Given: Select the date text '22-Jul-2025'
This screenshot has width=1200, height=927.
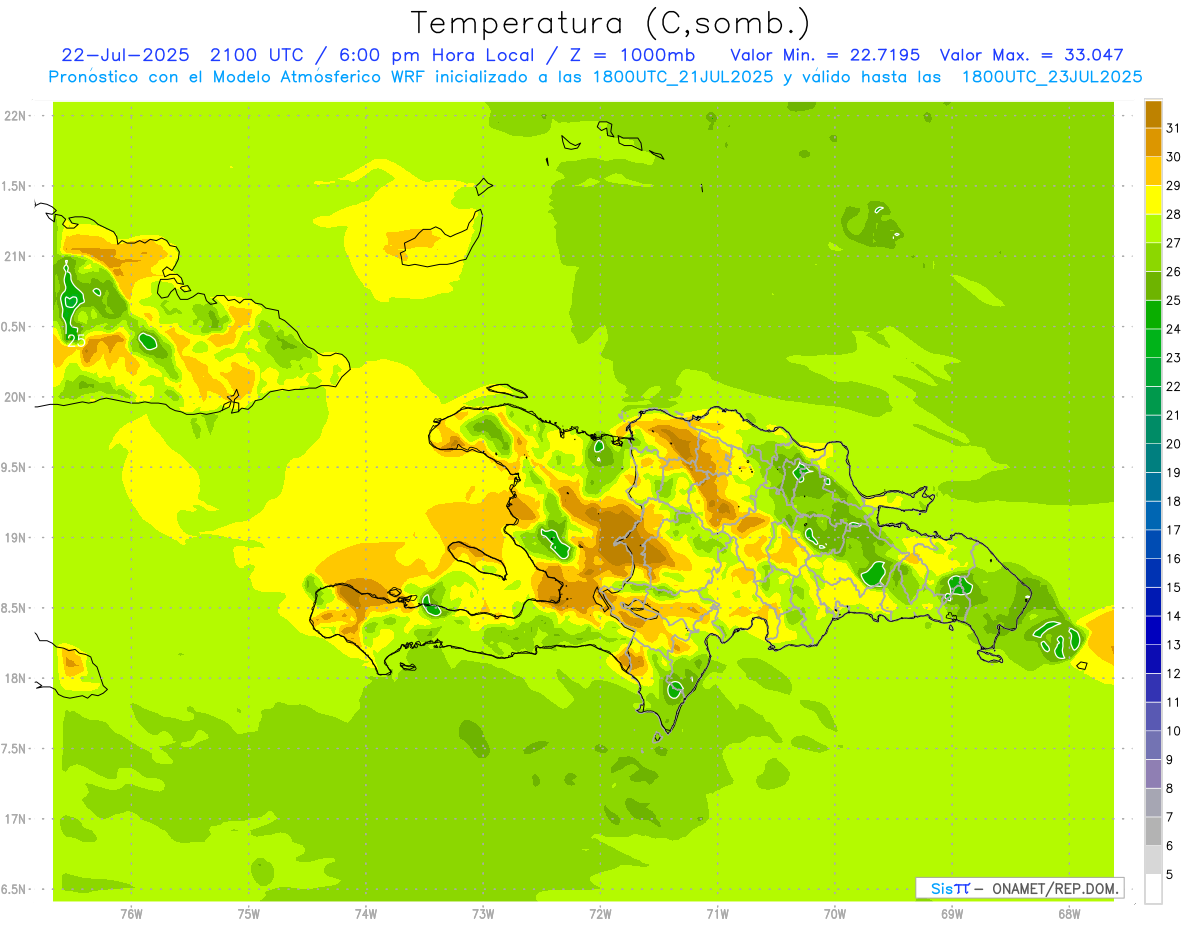Looking at the screenshot, I should 124,55.
